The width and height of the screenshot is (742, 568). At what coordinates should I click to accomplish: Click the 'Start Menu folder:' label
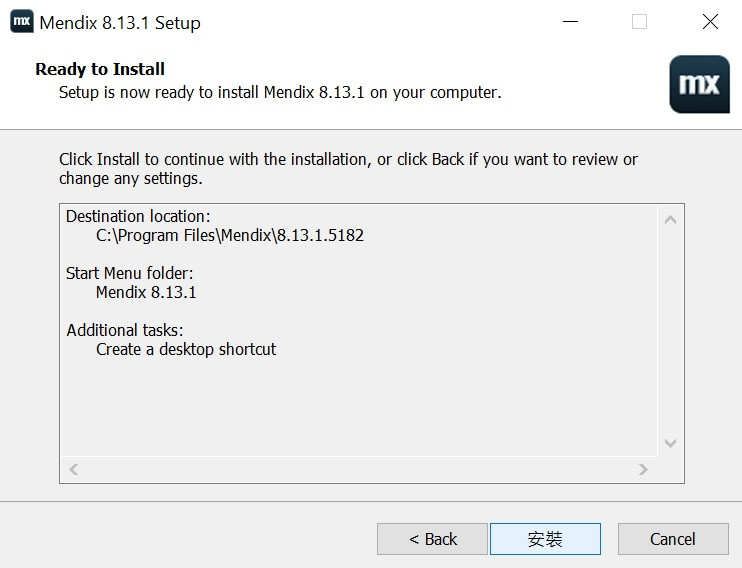(x=129, y=273)
